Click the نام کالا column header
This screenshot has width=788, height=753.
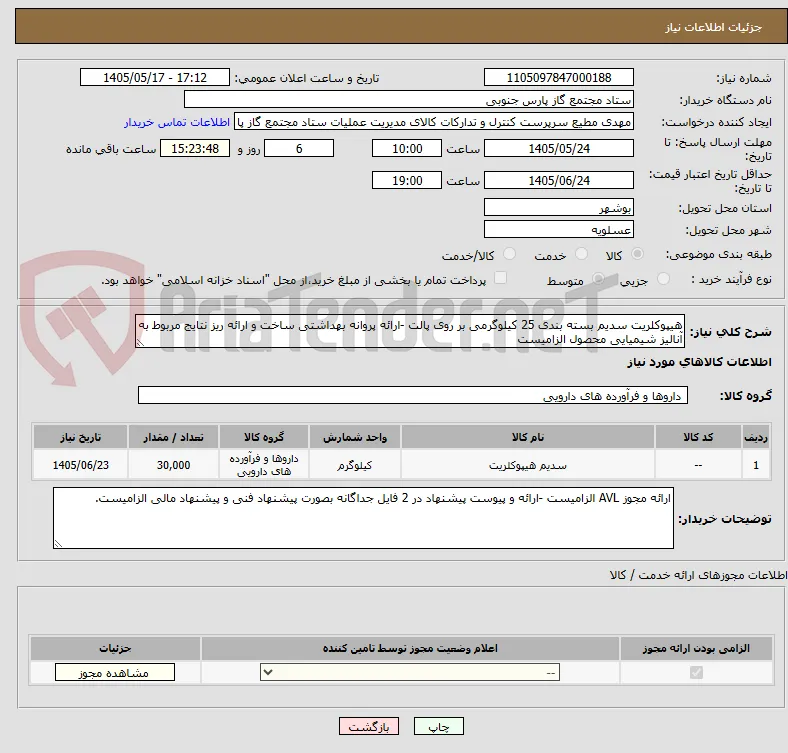pyautogui.click(x=528, y=437)
